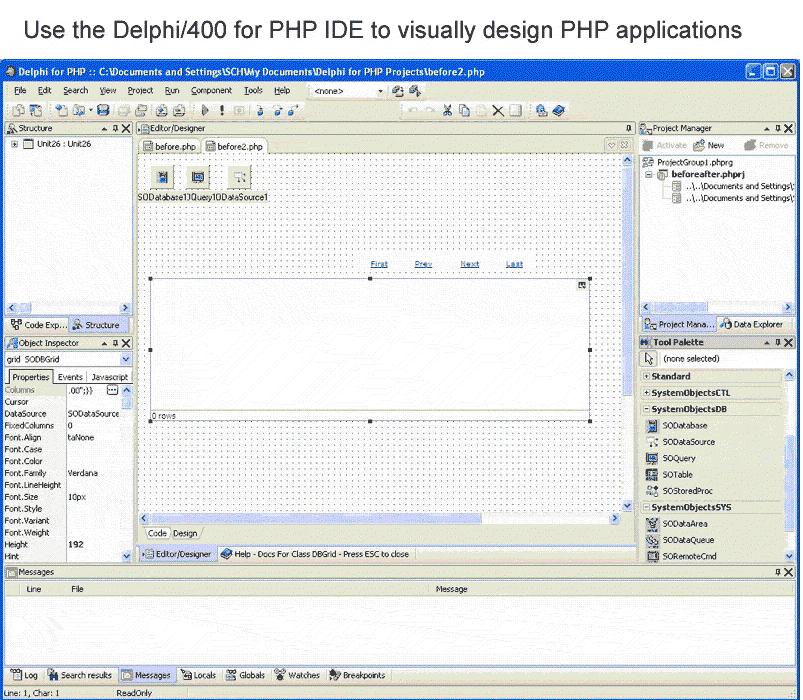Open the Structure panel dropdown arrow
The width and height of the screenshot is (803, 700).
(x=104, y=128)
